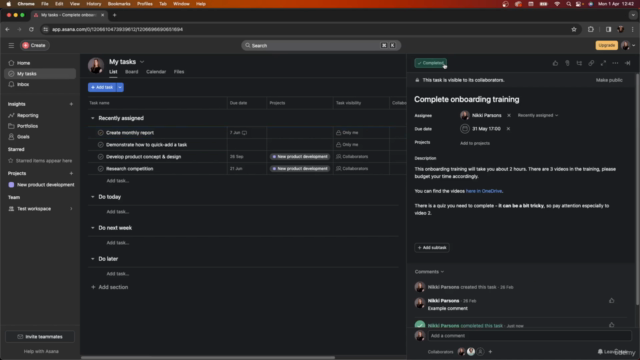Open subtasks icon in task header
The height and width of the screenshot is (360, 640).
point(579,63)
